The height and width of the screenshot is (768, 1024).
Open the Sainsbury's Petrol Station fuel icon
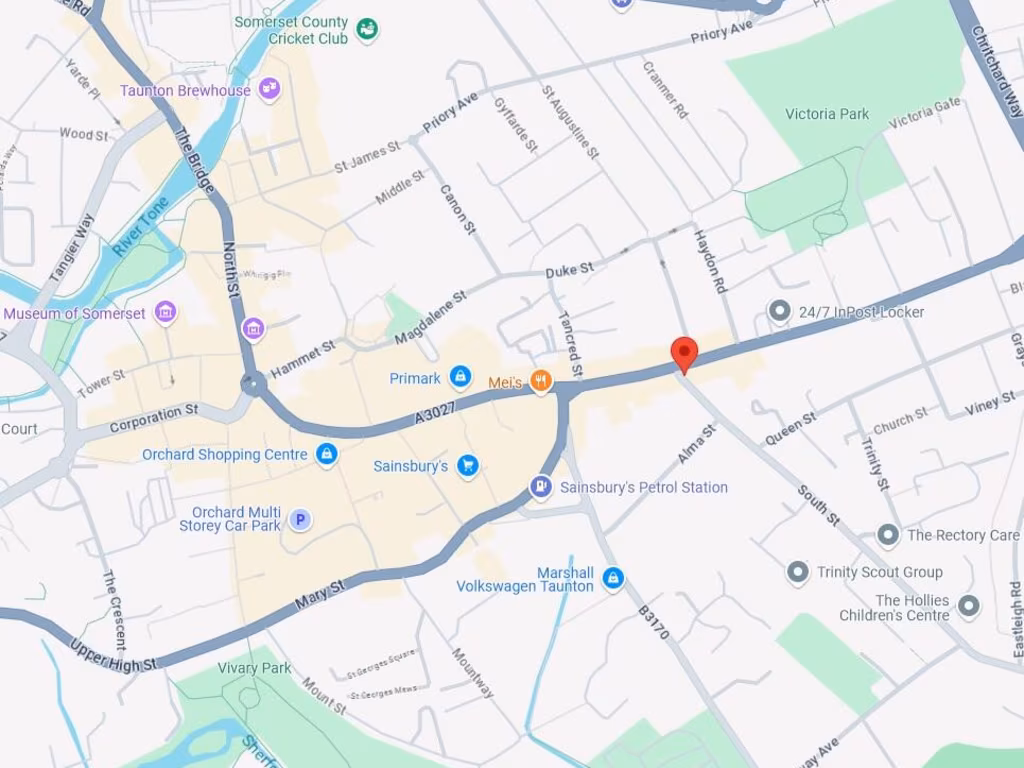[x=541, y=487]
